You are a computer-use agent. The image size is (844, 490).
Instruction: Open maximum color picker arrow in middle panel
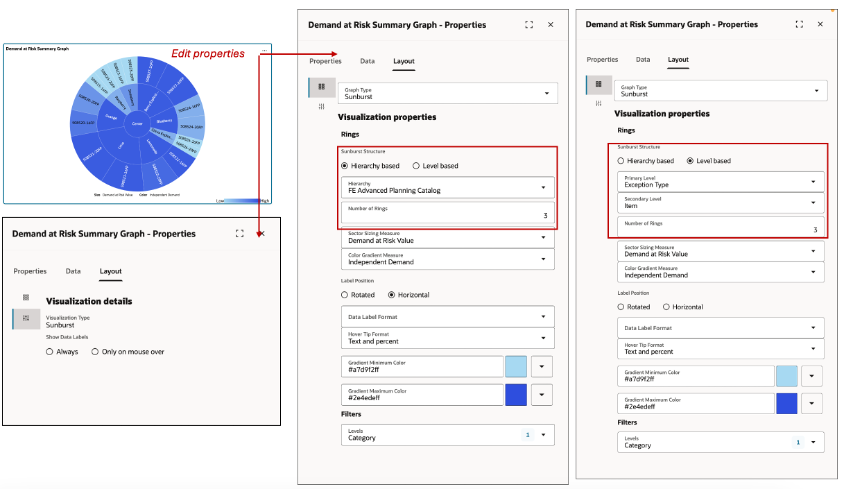pyautogui.click(x=541, y=395)
